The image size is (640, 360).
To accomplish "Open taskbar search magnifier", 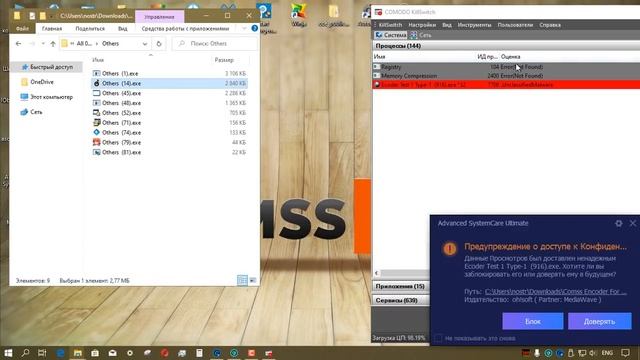I will pos(25,353).
